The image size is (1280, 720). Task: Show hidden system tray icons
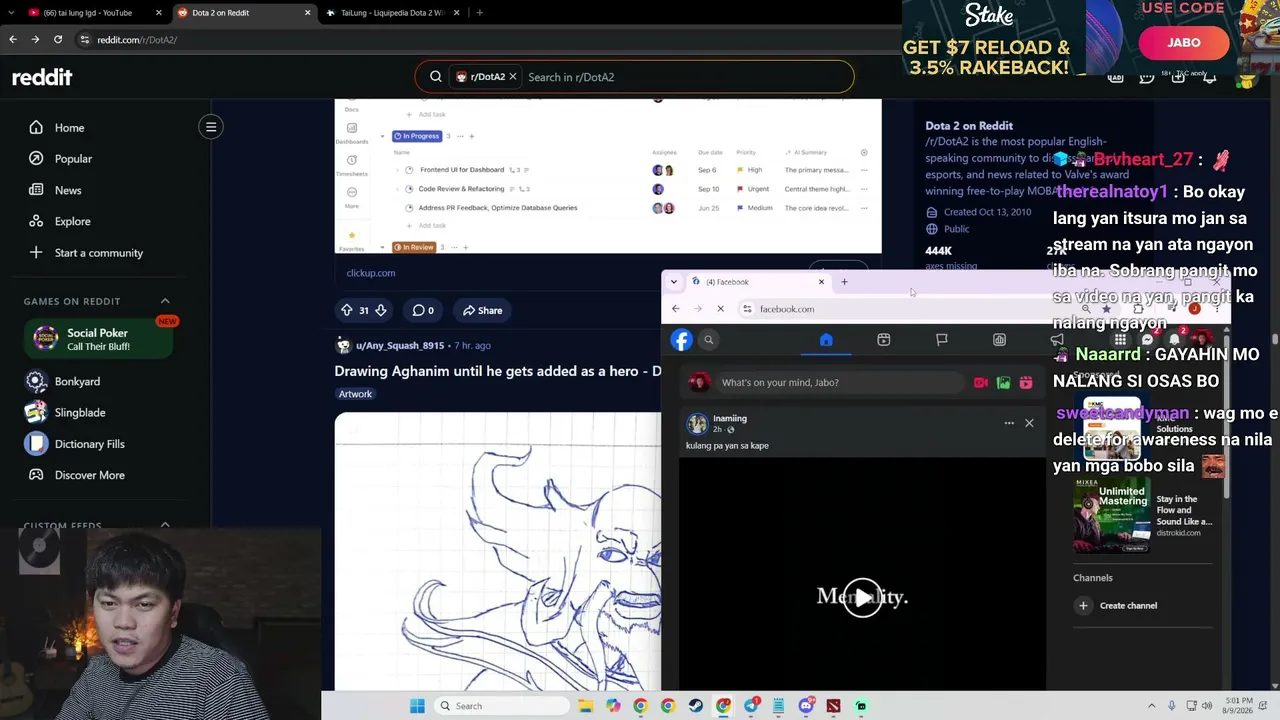1150,706
